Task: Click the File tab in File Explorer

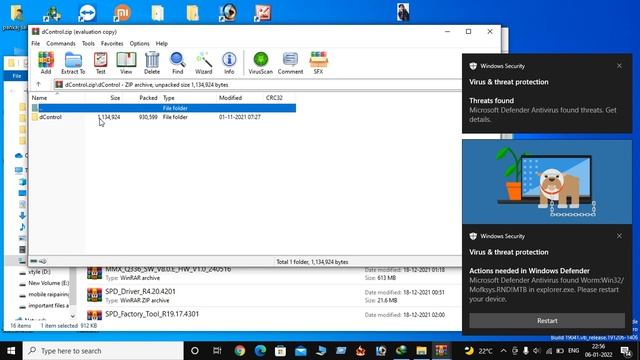Action: [17, 76]
